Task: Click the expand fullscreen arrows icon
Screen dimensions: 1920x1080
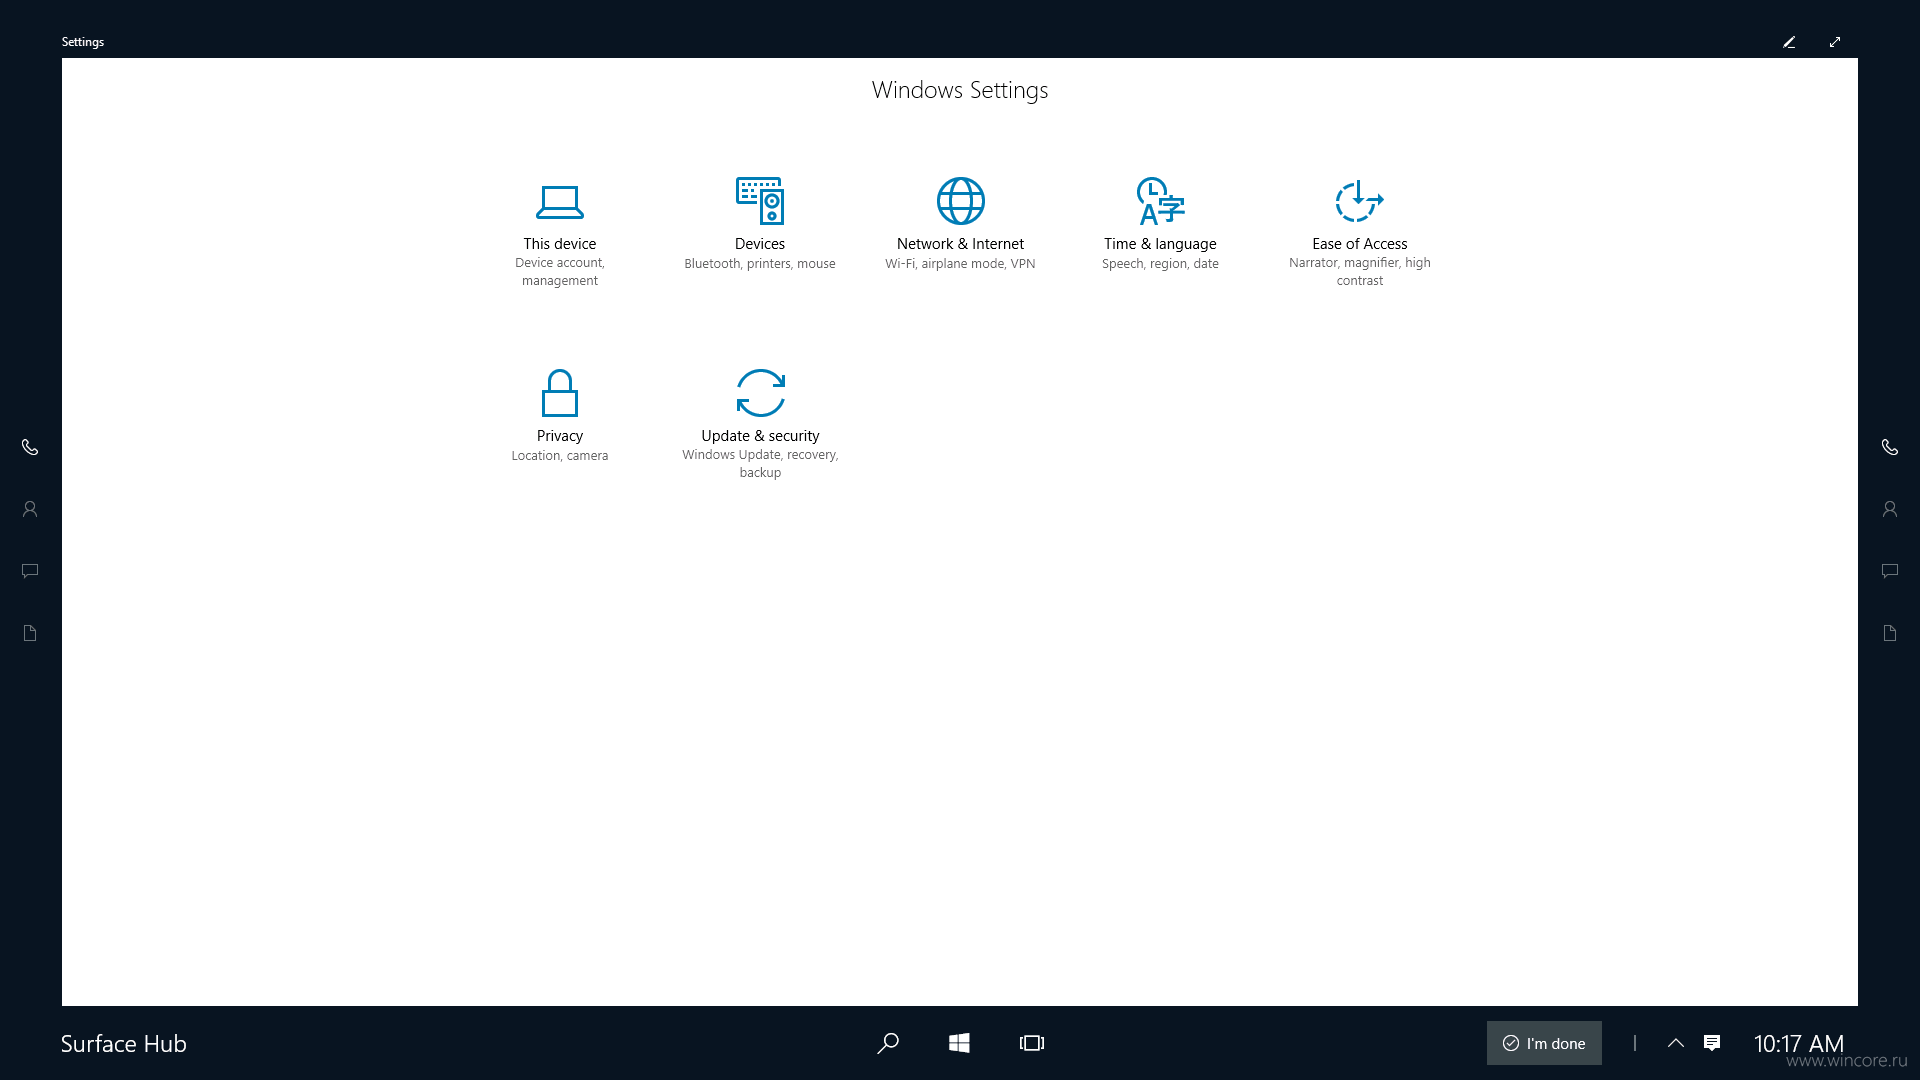Action: pos(1835,42)
